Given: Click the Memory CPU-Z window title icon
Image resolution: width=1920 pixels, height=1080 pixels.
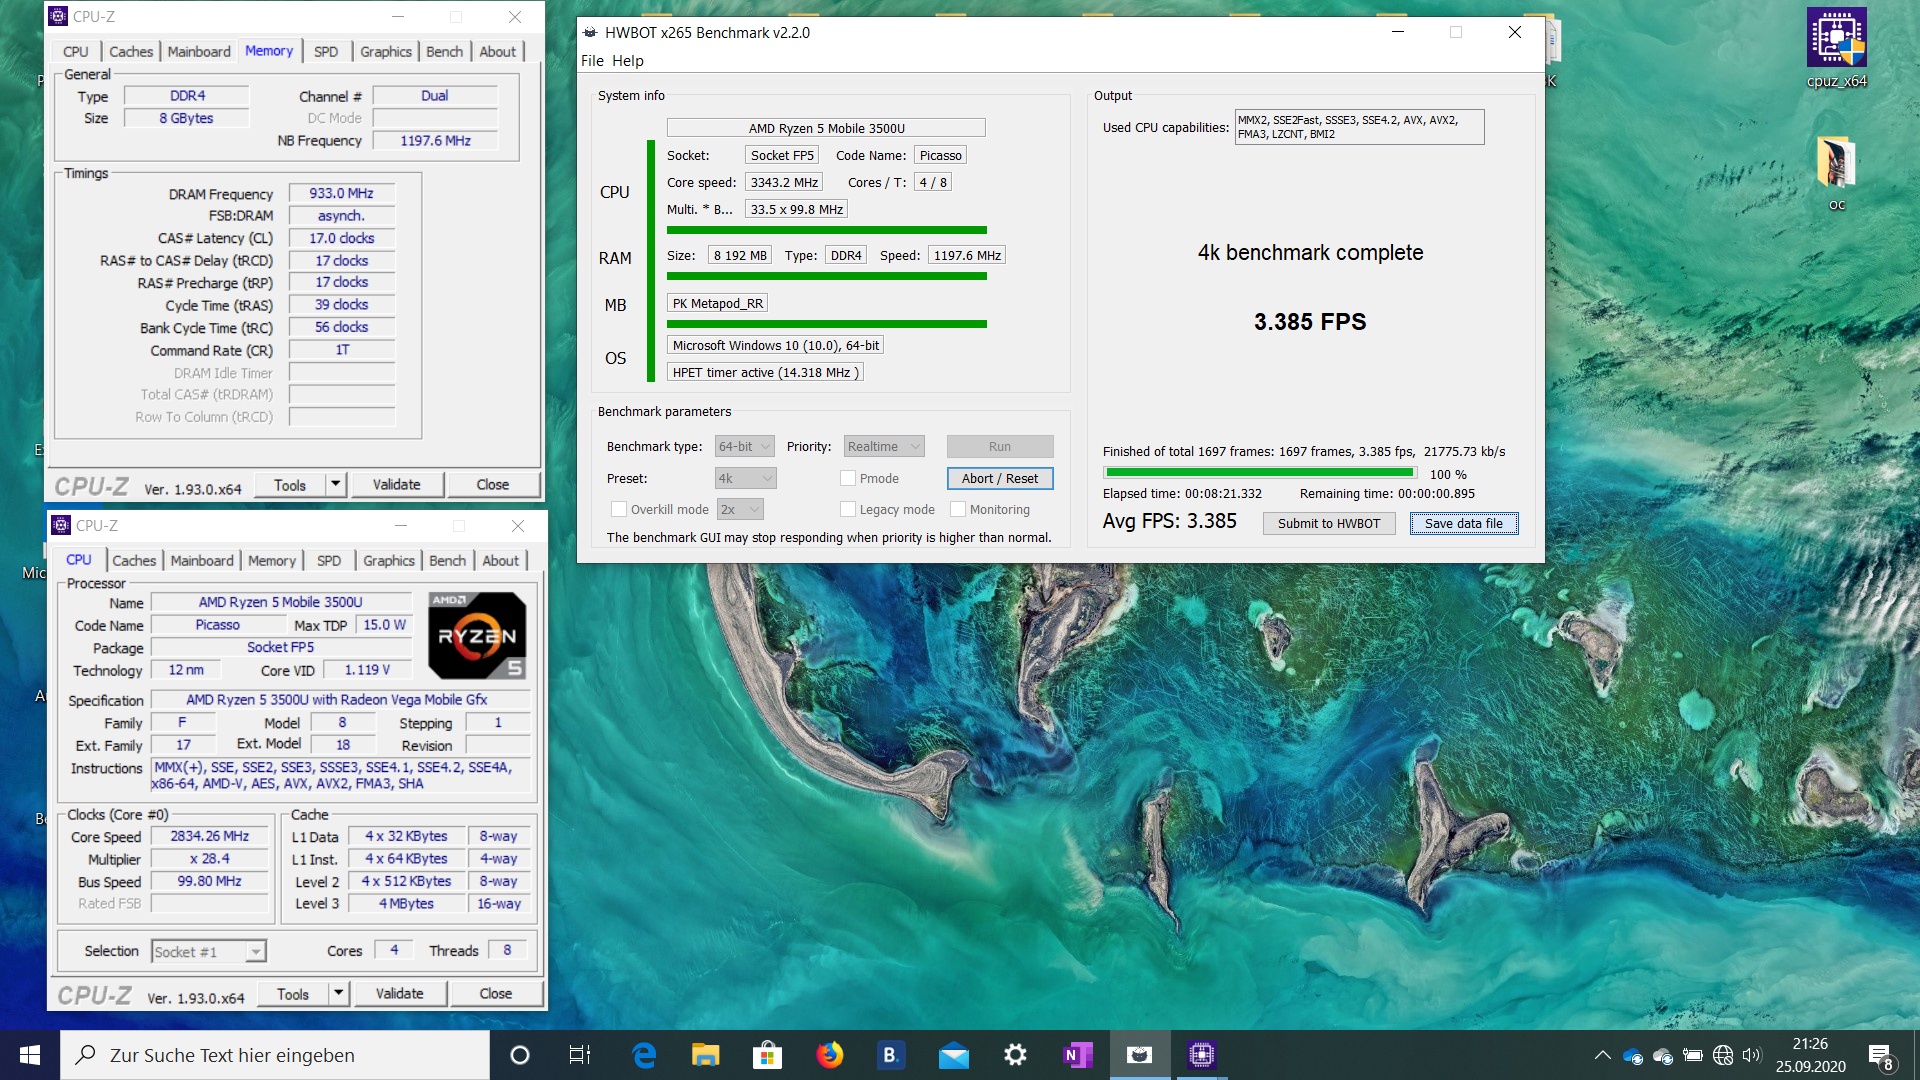Looking at the screenshot, I should pos(58,16).
